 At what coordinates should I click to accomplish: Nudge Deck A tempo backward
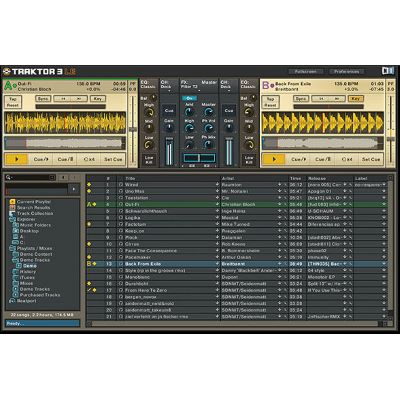coord(62,99)
